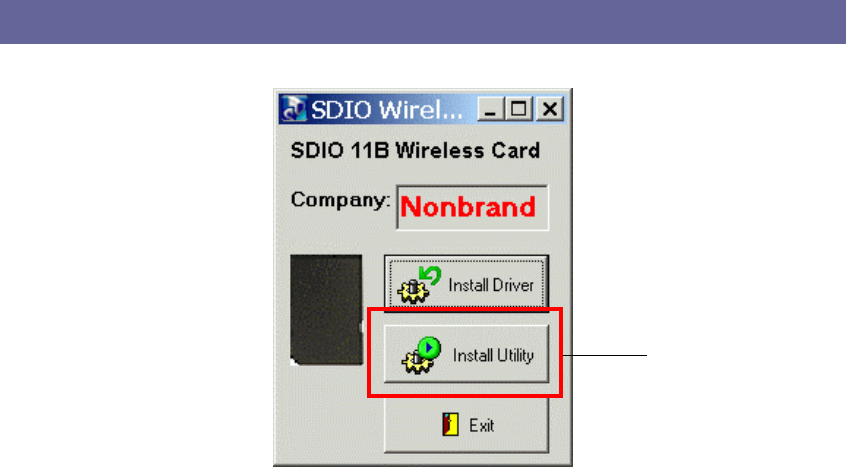
Task: Click the red Nonbrand company field
Action: click(472, 208)
